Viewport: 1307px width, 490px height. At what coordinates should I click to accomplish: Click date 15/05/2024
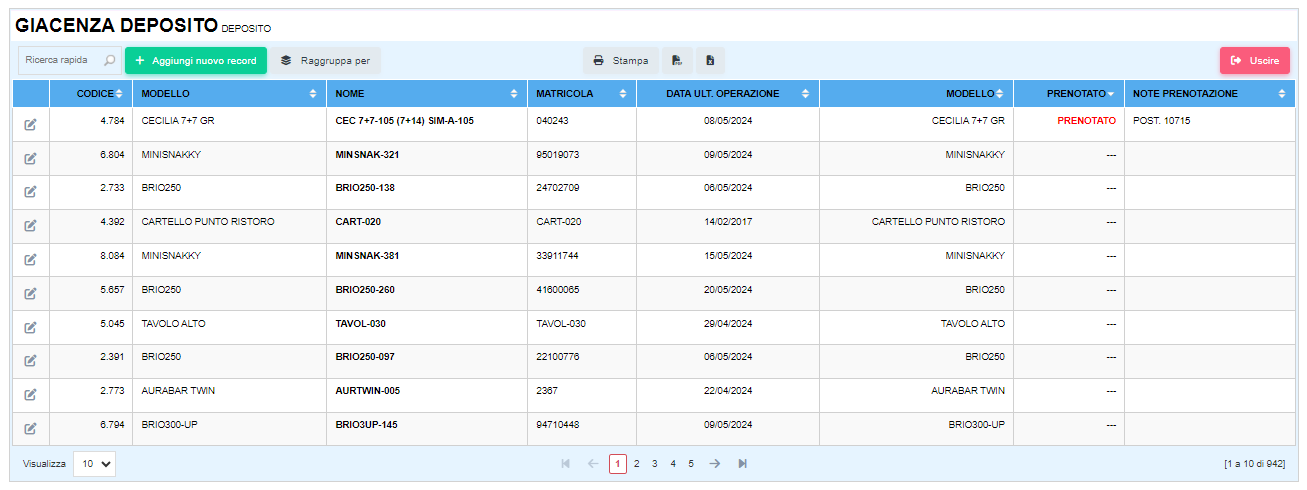click(728, 256)
